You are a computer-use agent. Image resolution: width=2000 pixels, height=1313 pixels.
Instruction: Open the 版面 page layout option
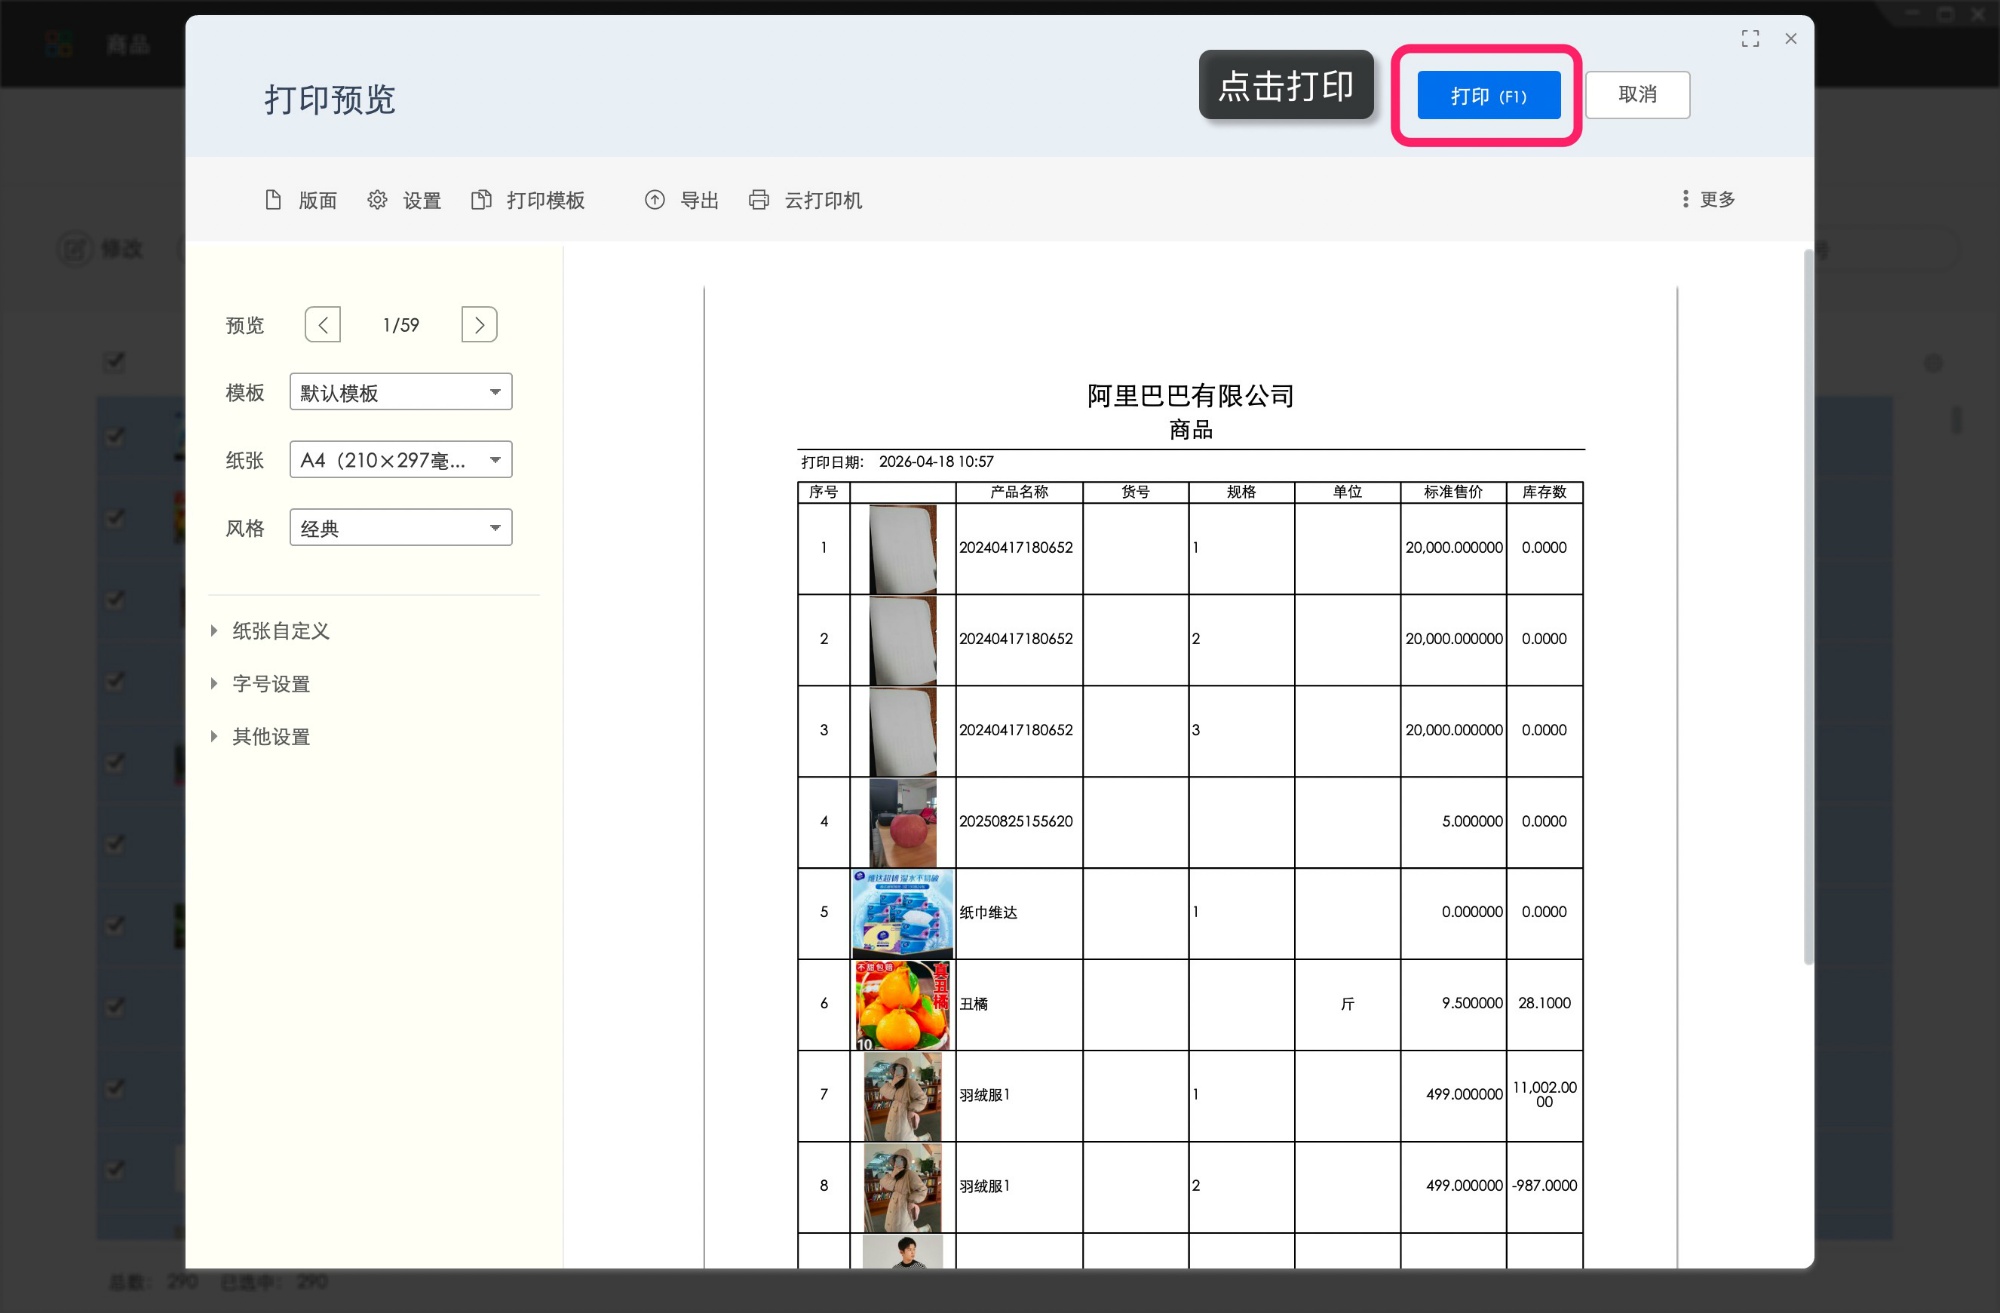point(301,200)
